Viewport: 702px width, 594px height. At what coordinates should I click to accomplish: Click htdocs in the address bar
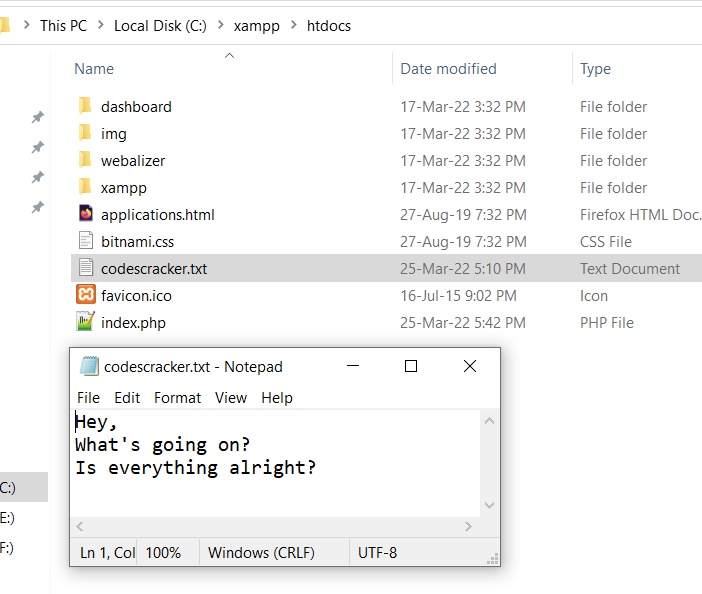(x=329, y=26)
